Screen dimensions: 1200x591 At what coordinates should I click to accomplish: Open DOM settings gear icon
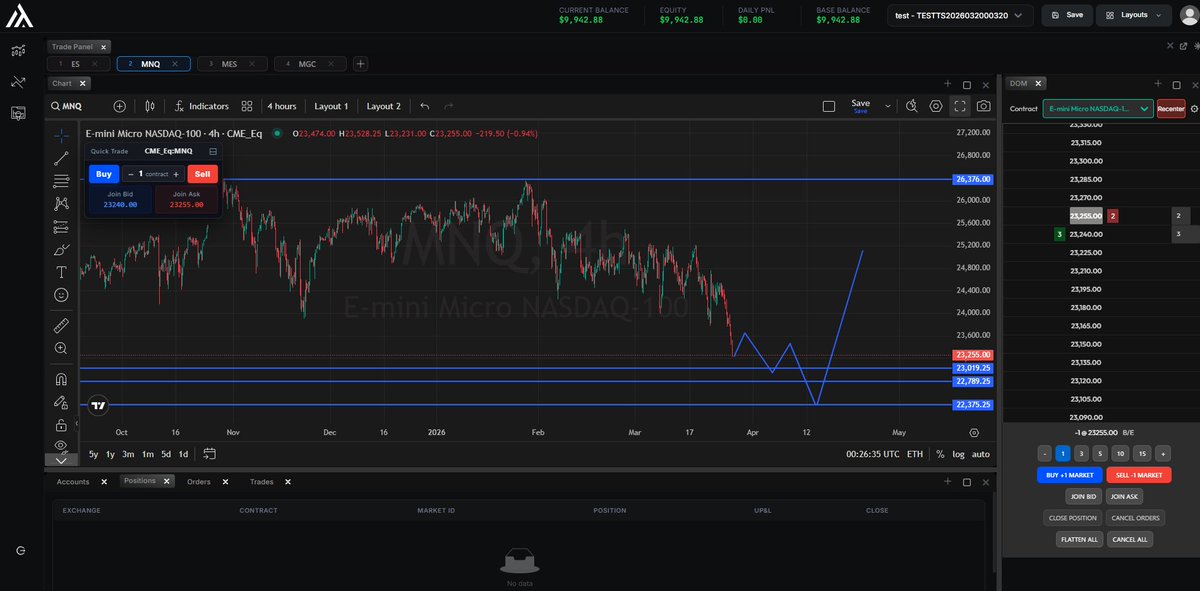(x=1193, y=108)
